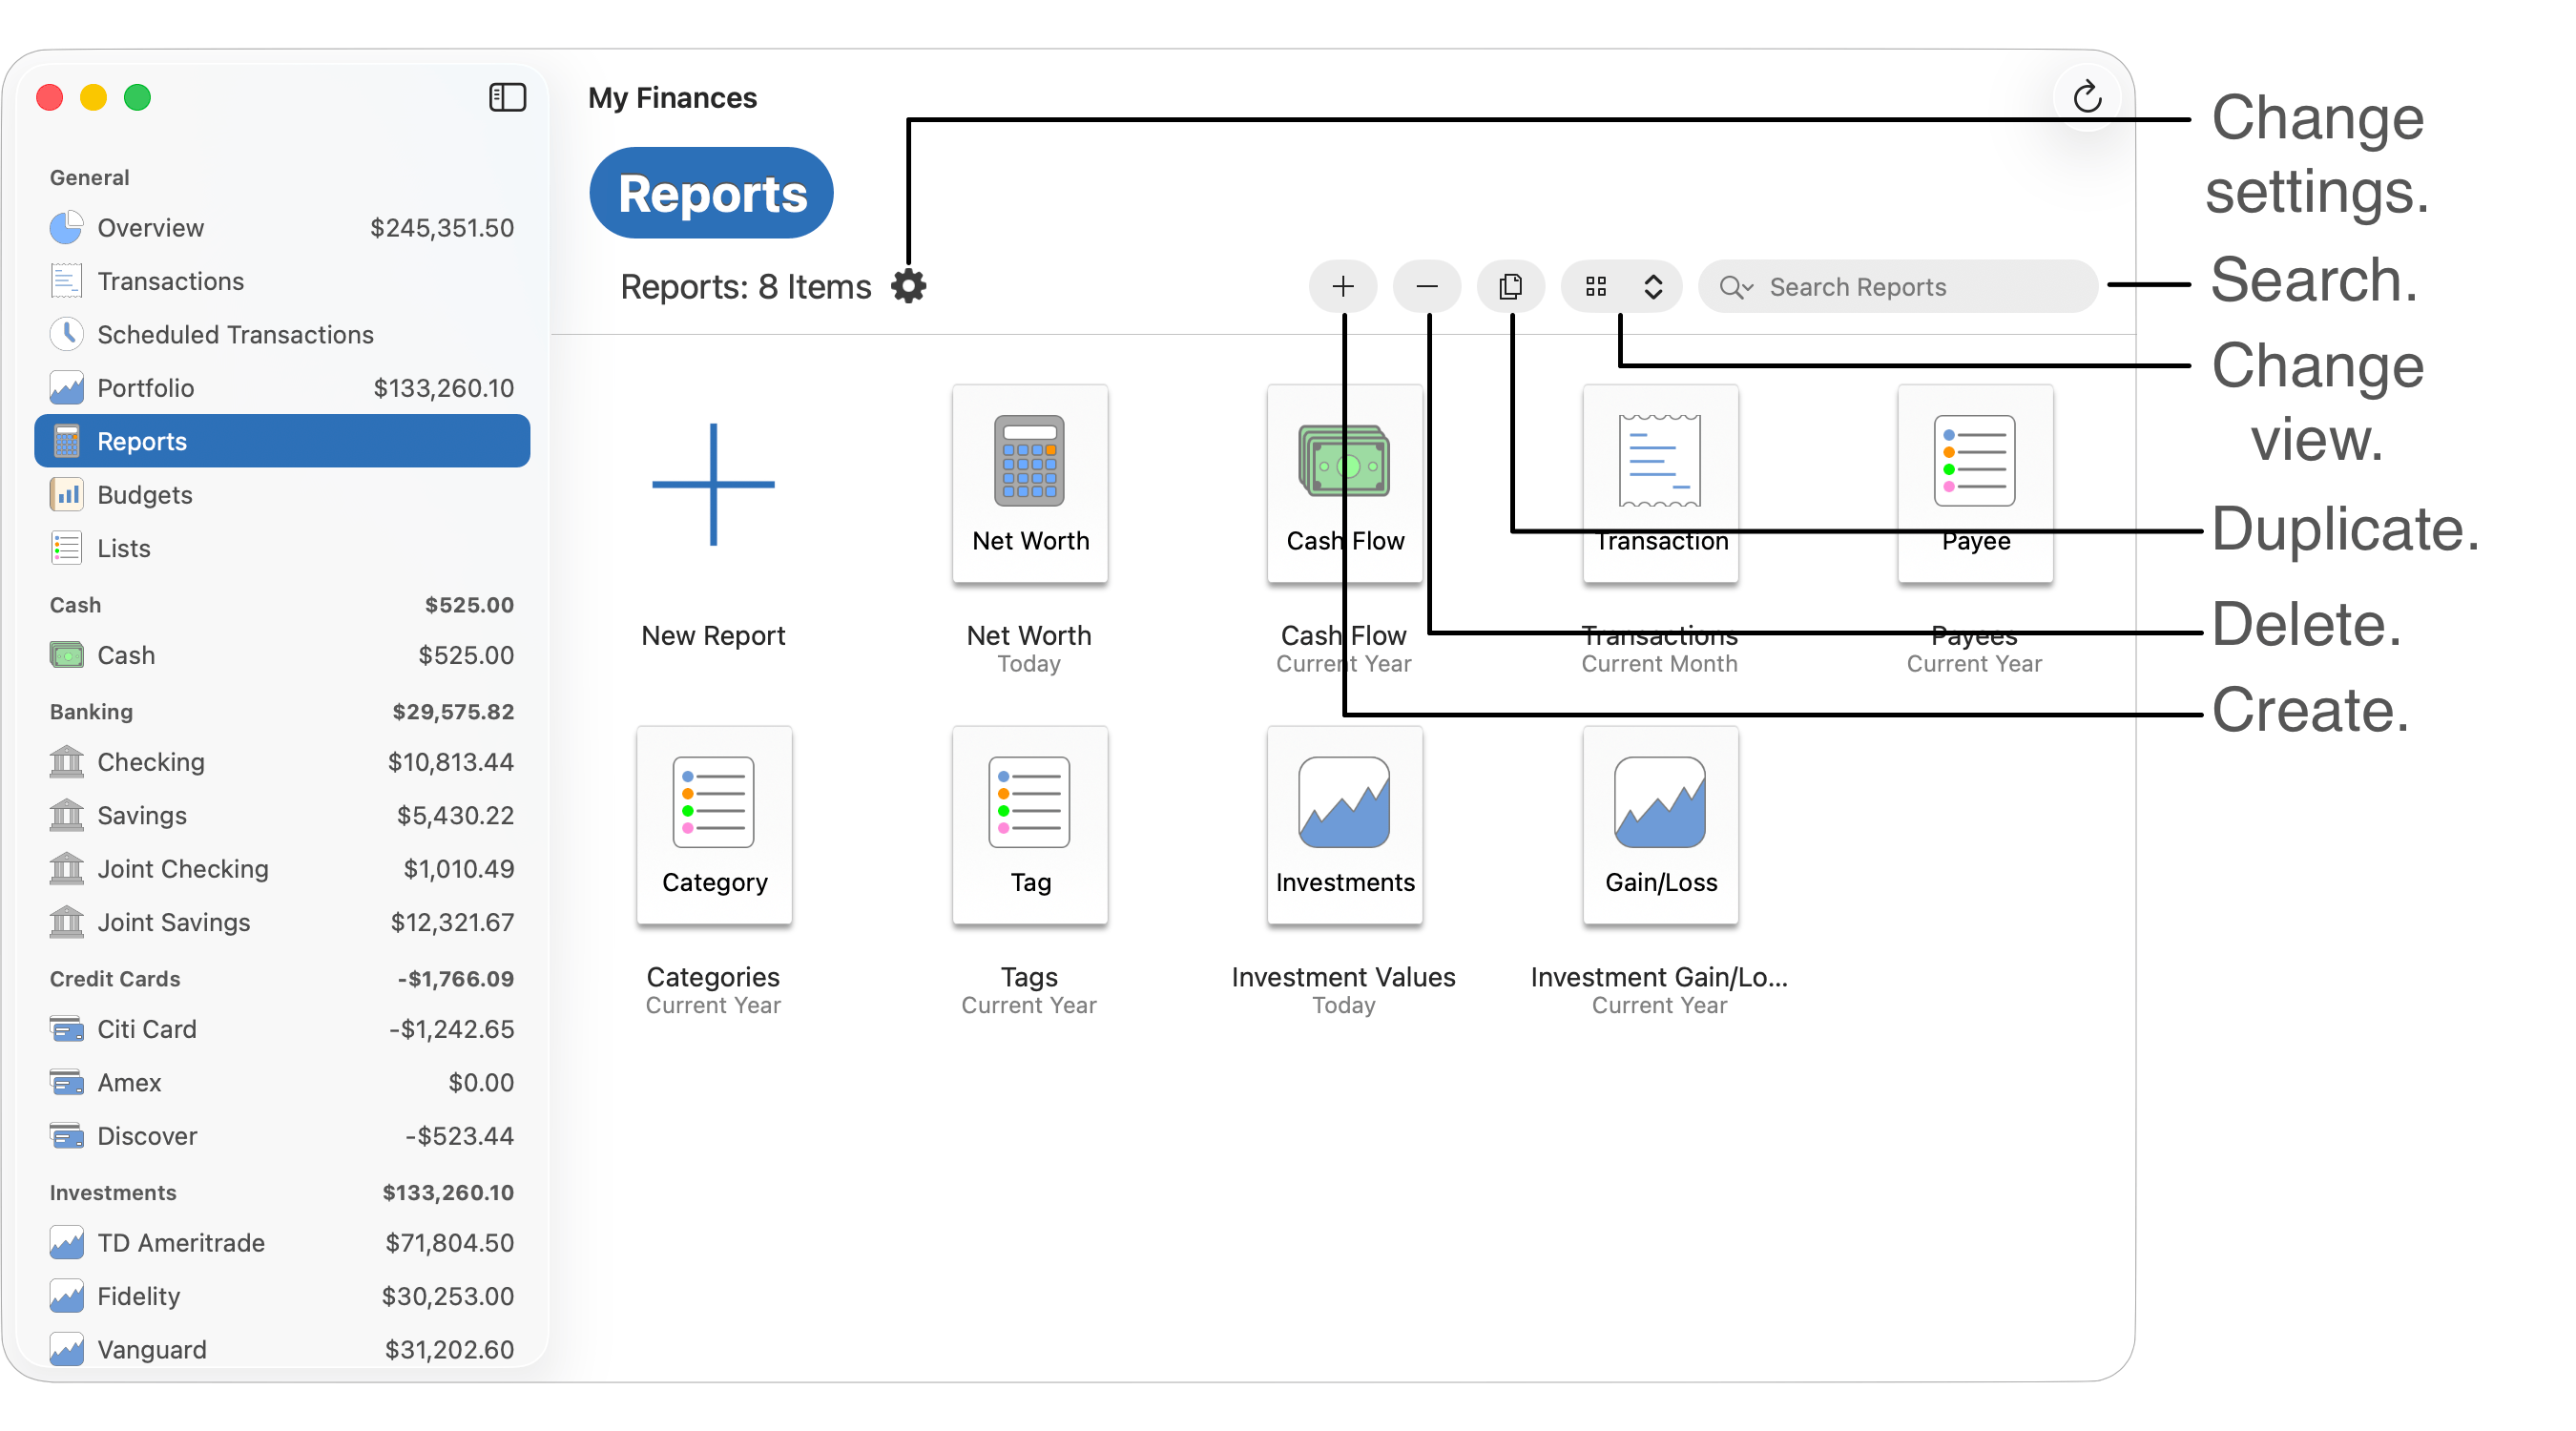Click the Reports heading button
This screenshot has width=2576, height=1431.
pos(711,193)
